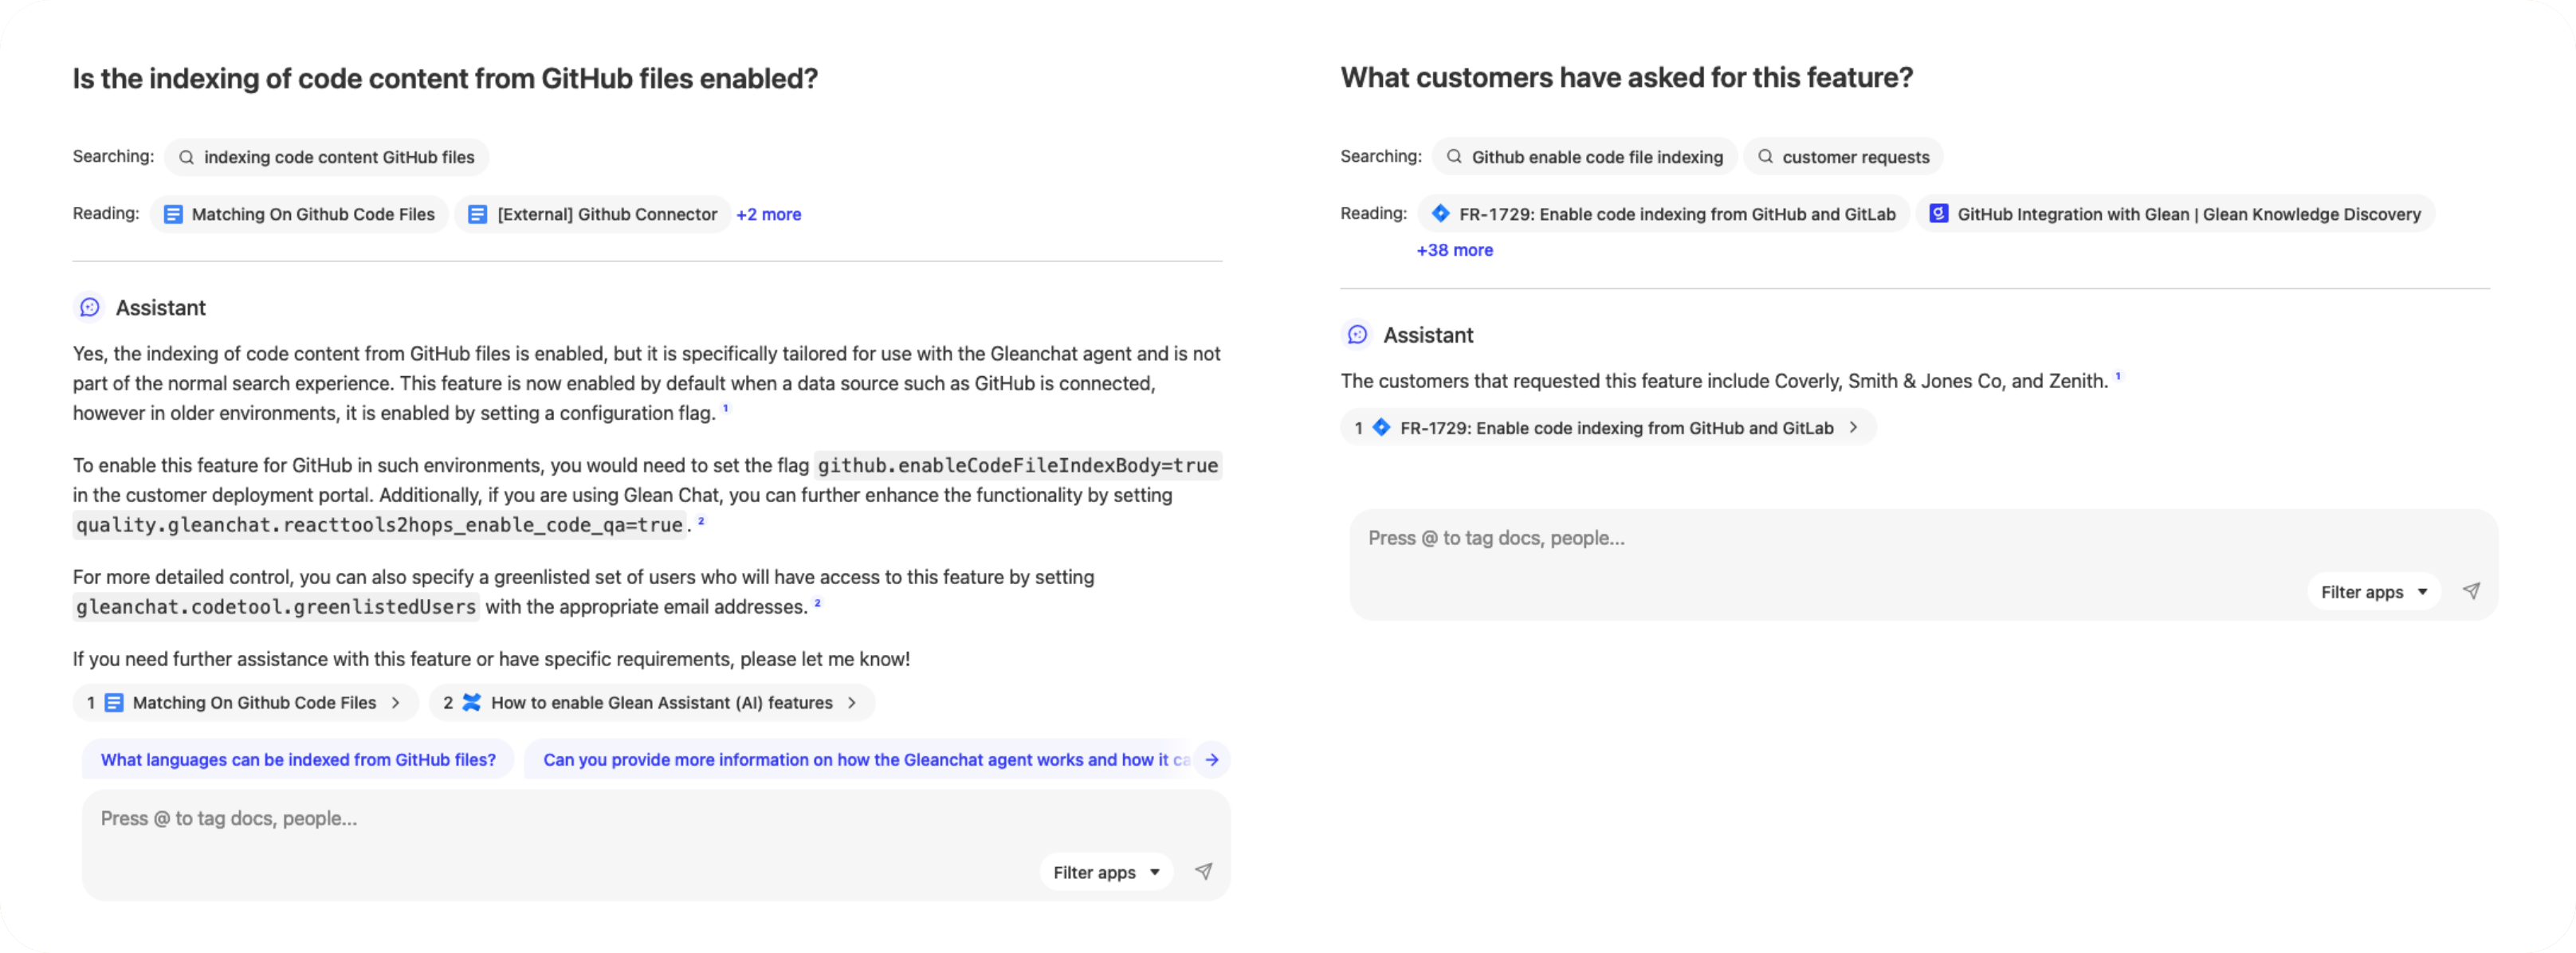This screenshot has width=2576, height=953.
Task: Expand +2 more reading sources
Action: point(768,214)
